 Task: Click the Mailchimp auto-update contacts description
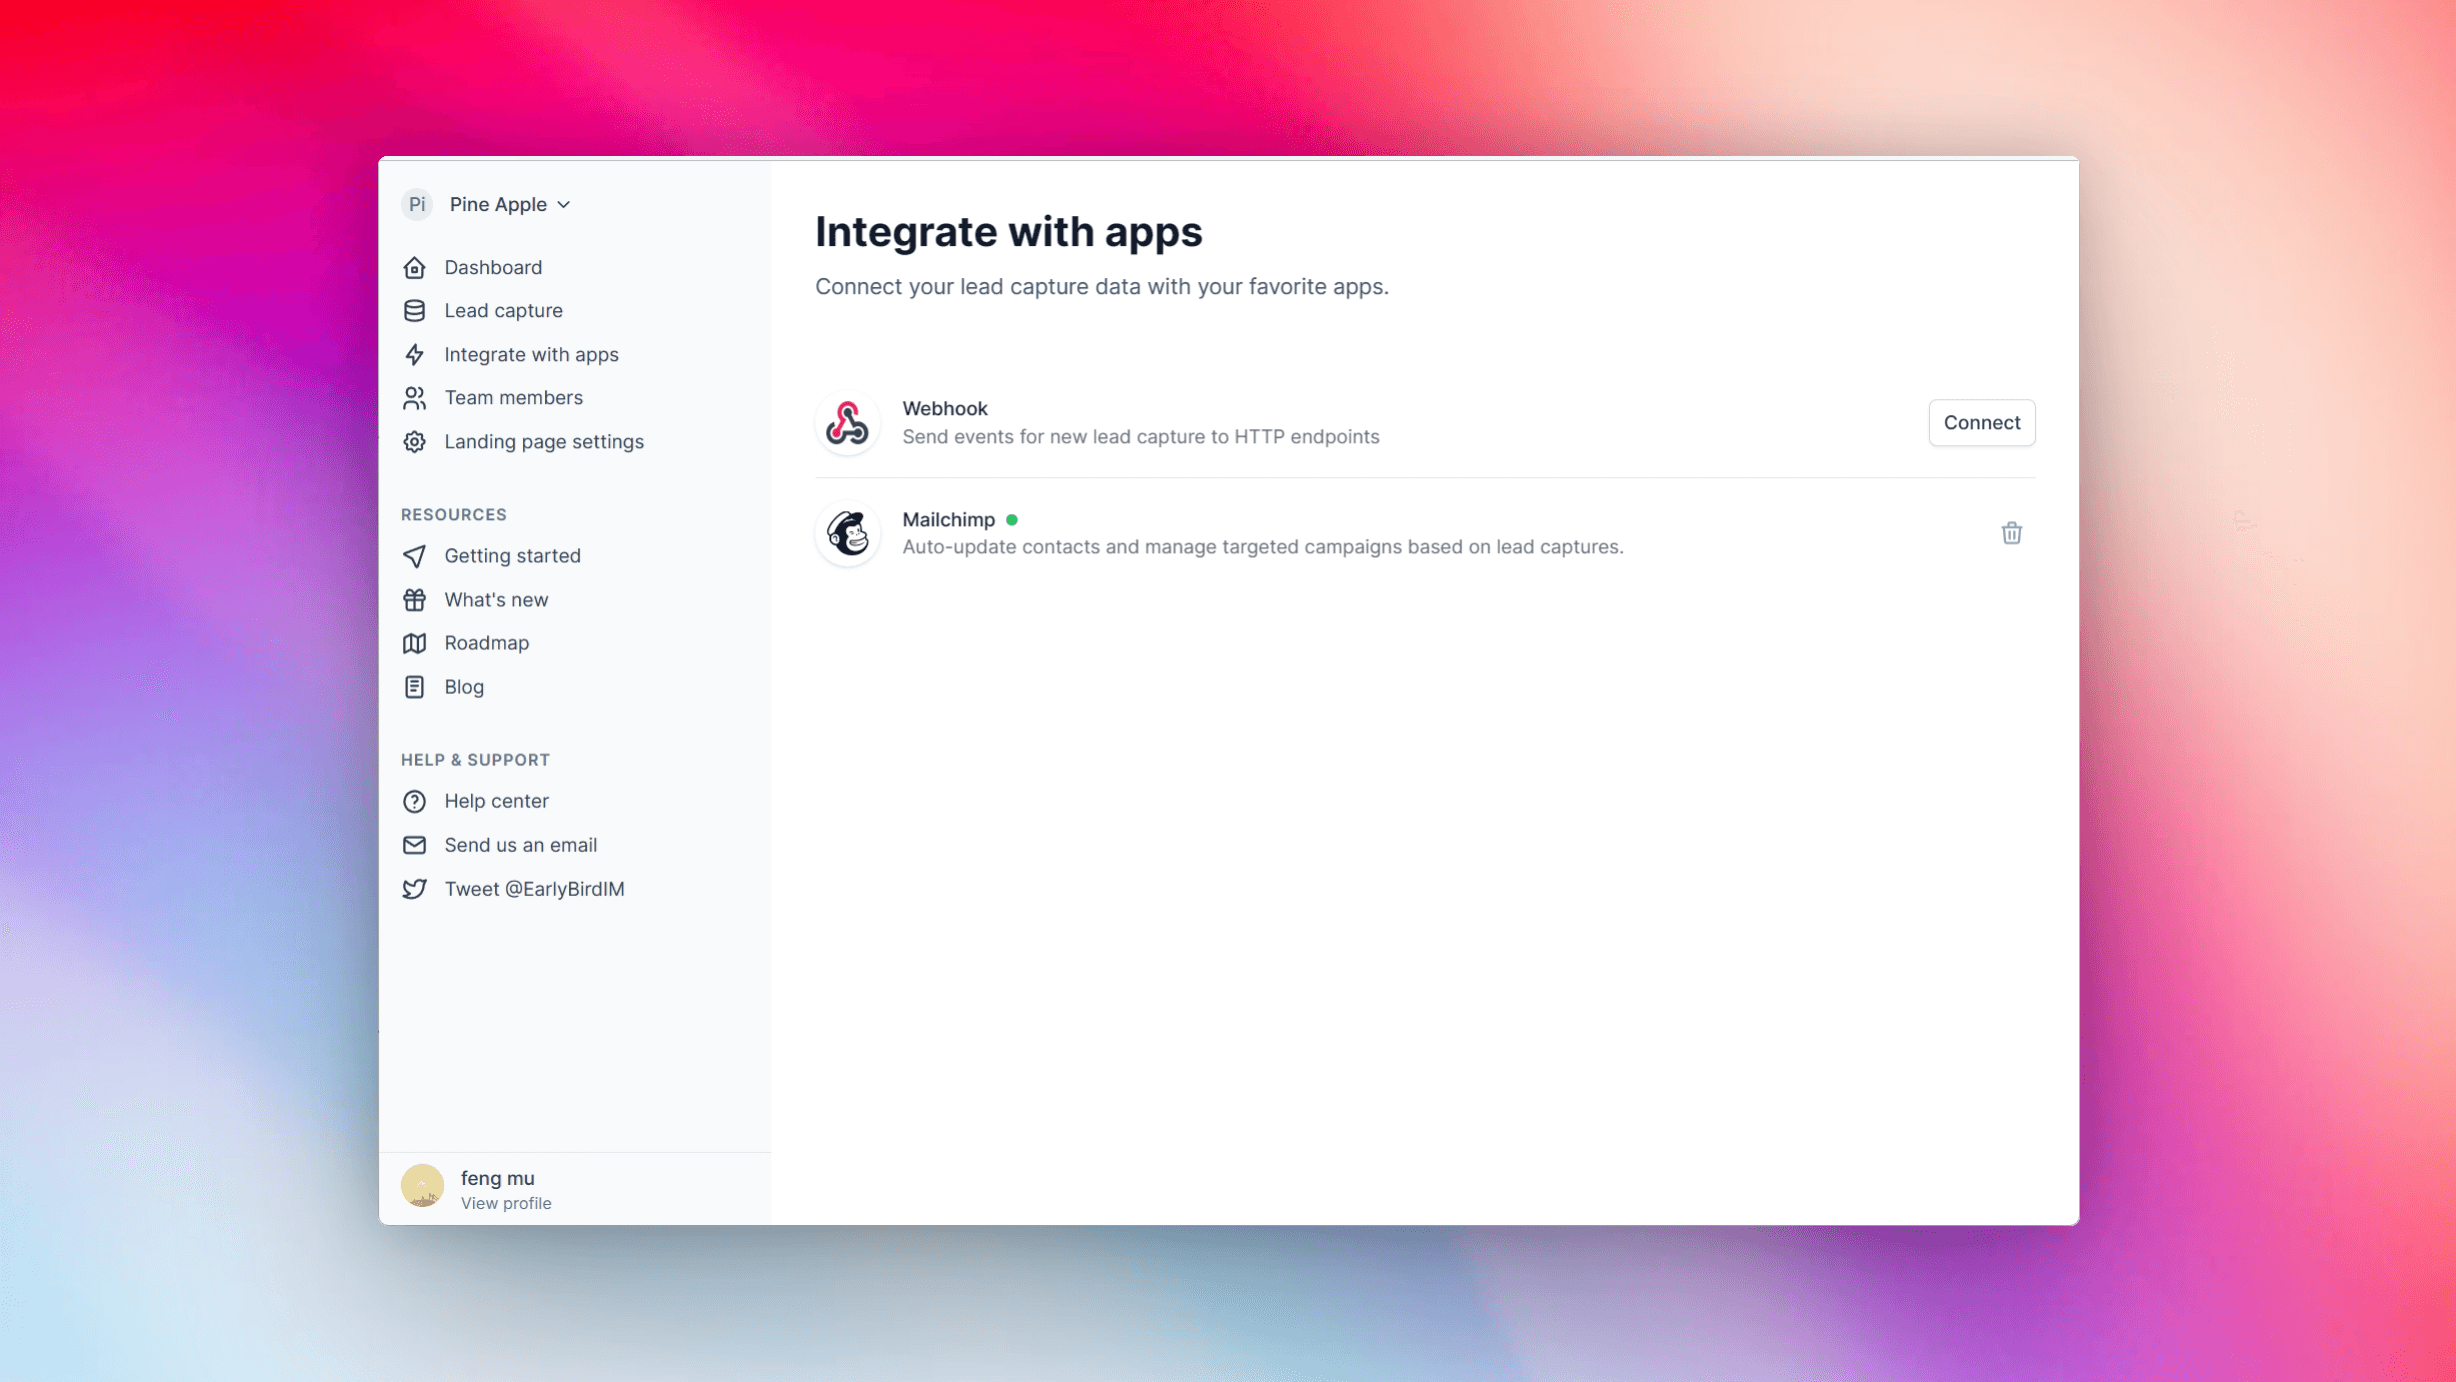1262,547
